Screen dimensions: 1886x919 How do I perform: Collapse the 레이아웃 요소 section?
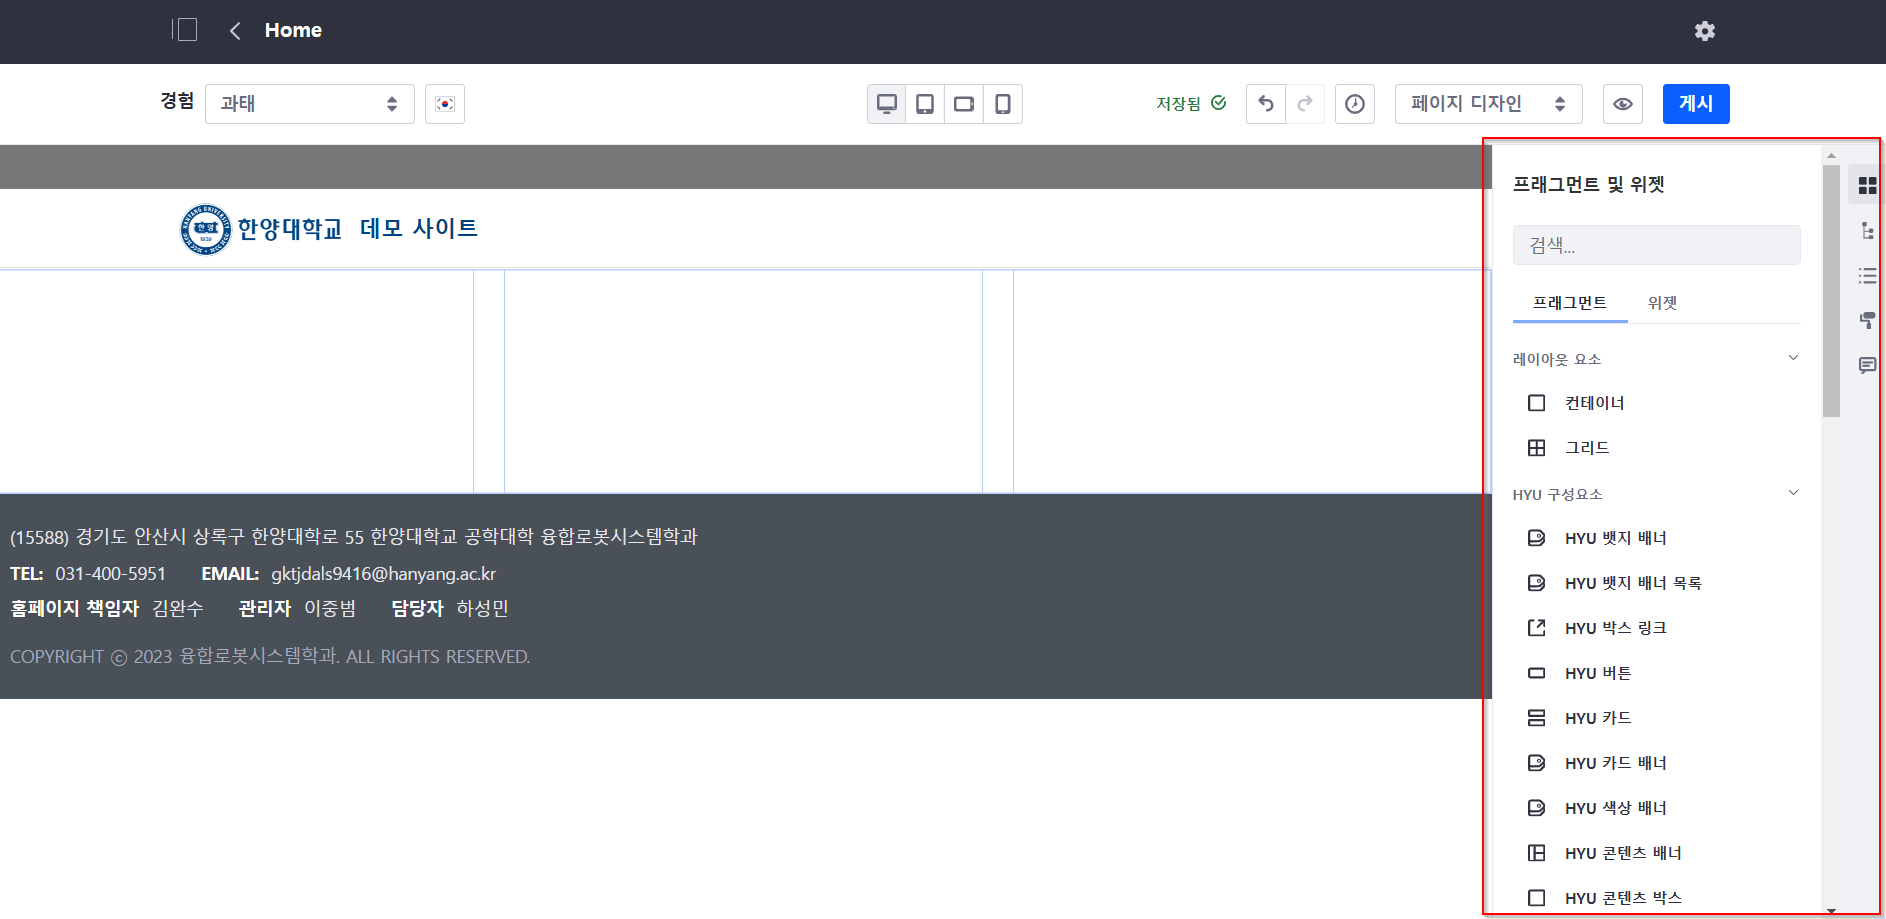tap(1792, 358)
